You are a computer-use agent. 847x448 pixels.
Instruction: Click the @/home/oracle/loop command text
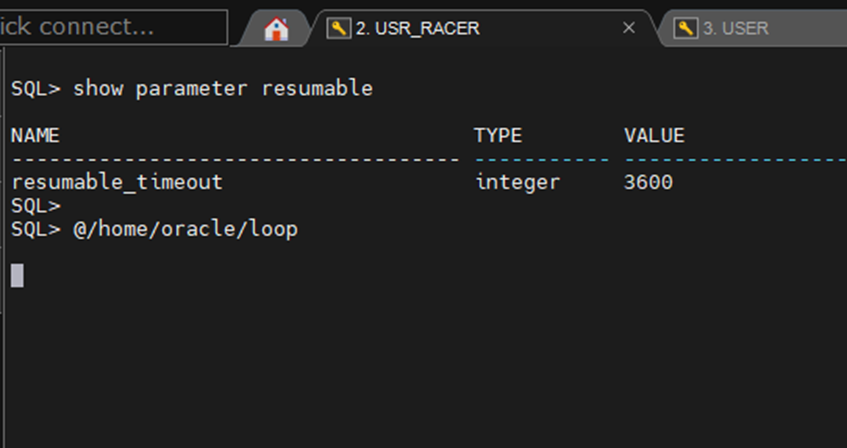pos(185,229)
